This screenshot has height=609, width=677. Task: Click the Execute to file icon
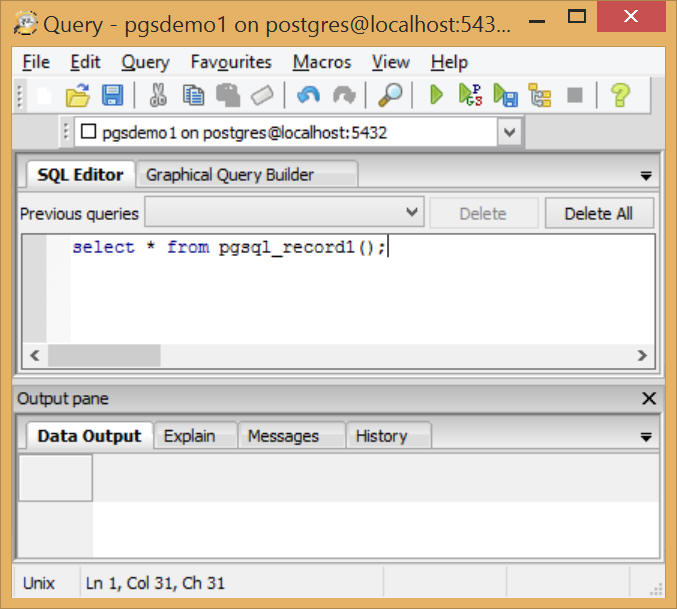click(x=506, y=96)
